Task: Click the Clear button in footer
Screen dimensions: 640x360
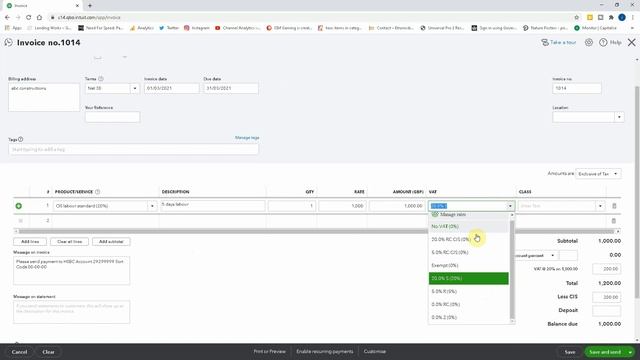Action: tap(48, 352)
